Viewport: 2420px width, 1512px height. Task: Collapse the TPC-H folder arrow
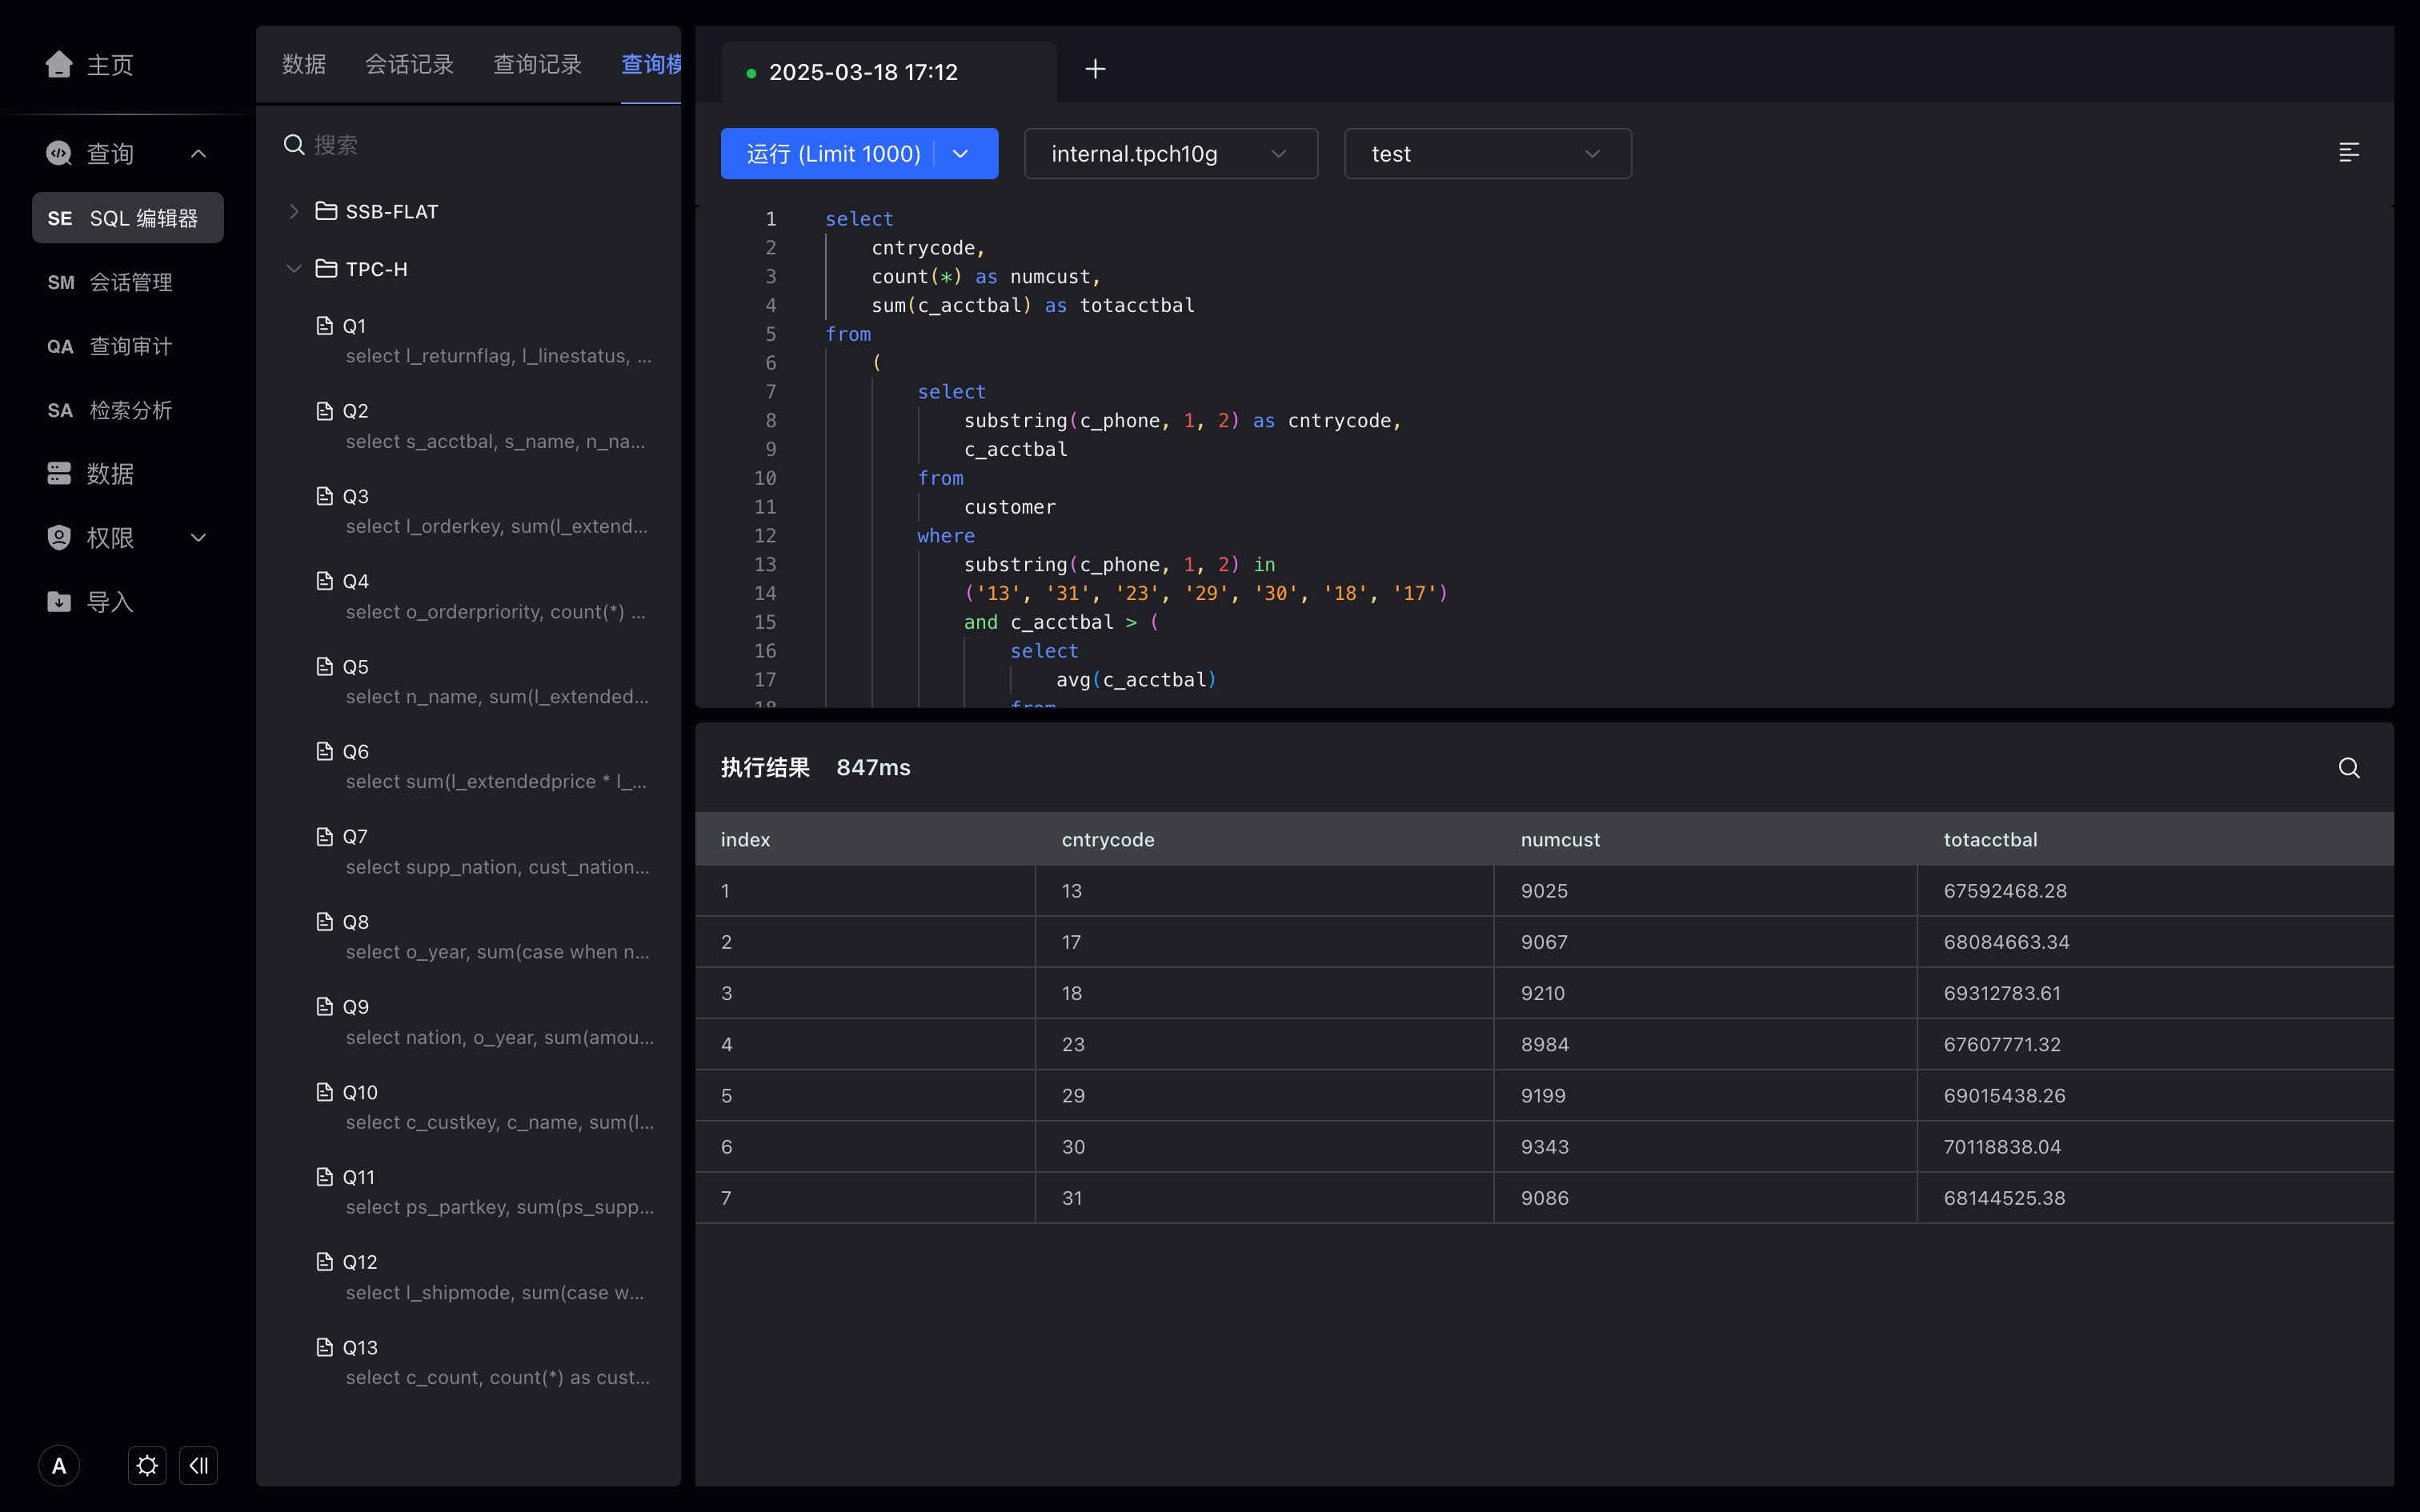click(294, 269)
